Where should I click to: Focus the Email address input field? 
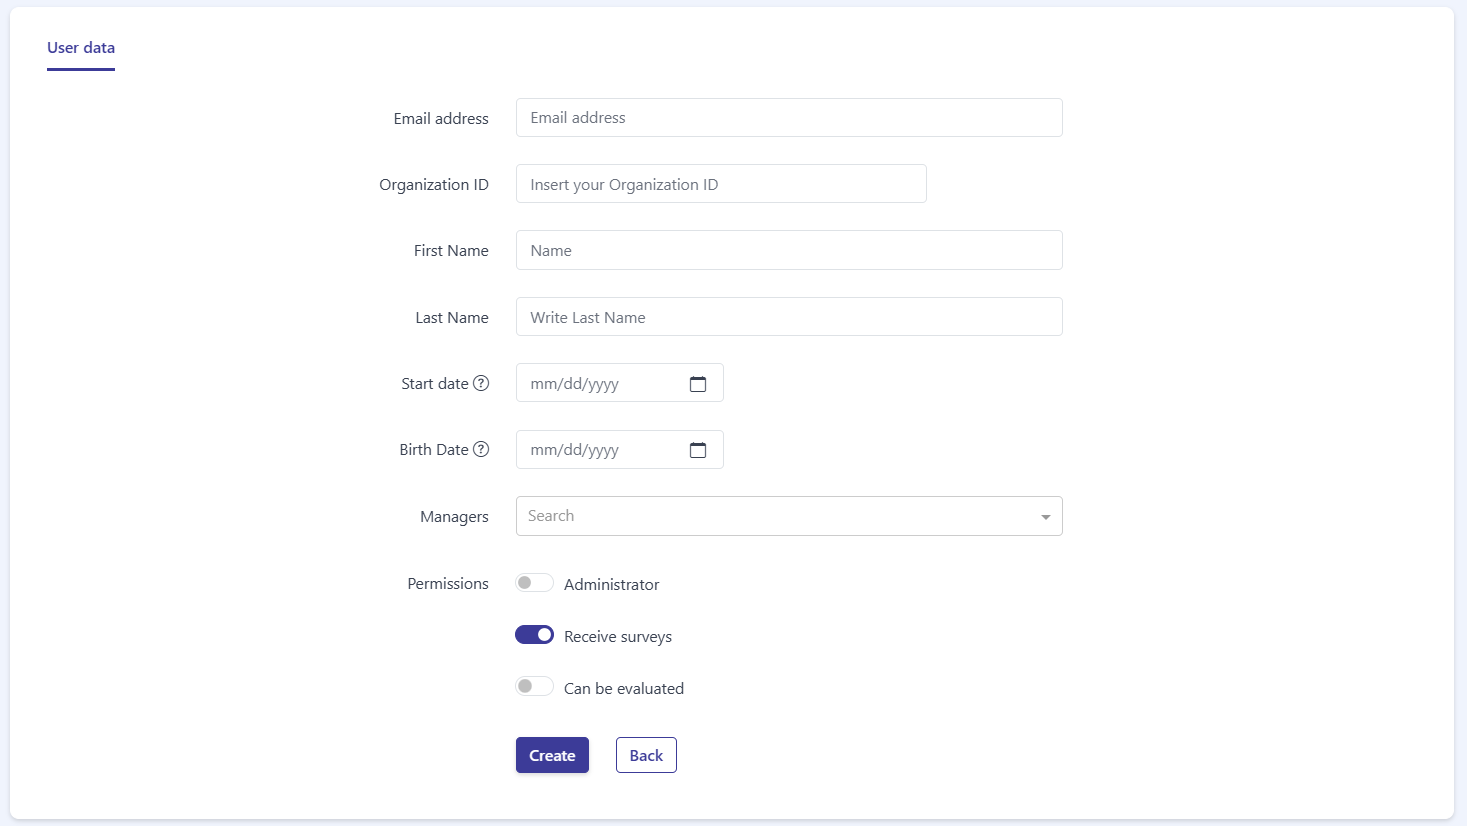pos(789,117)
